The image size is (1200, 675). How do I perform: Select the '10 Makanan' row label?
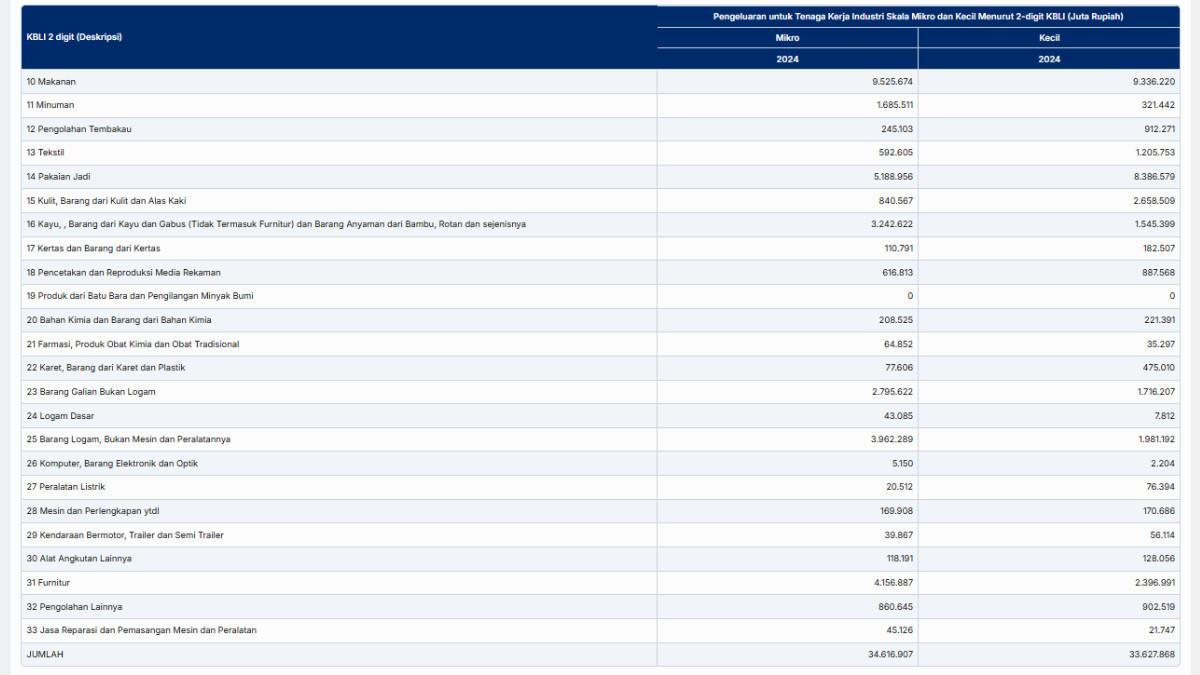51,81
